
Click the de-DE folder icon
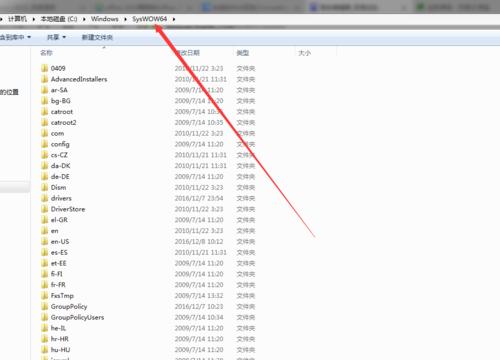click(44, 177)
